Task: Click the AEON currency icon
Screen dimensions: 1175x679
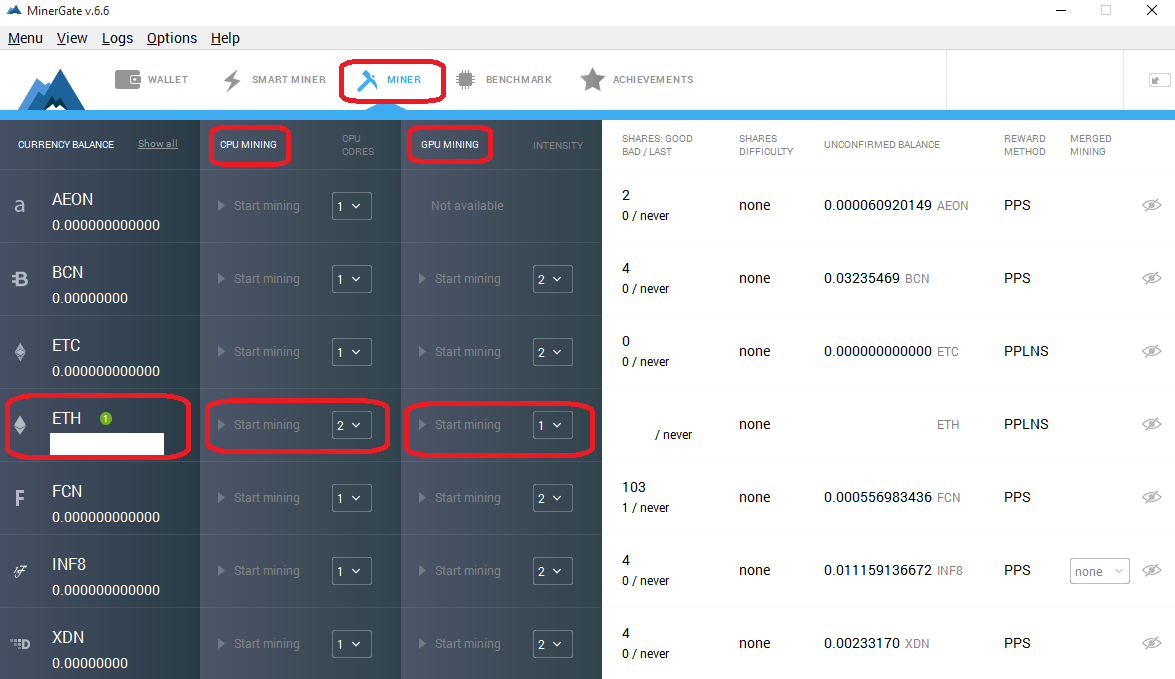Action: tap(20, 205)
